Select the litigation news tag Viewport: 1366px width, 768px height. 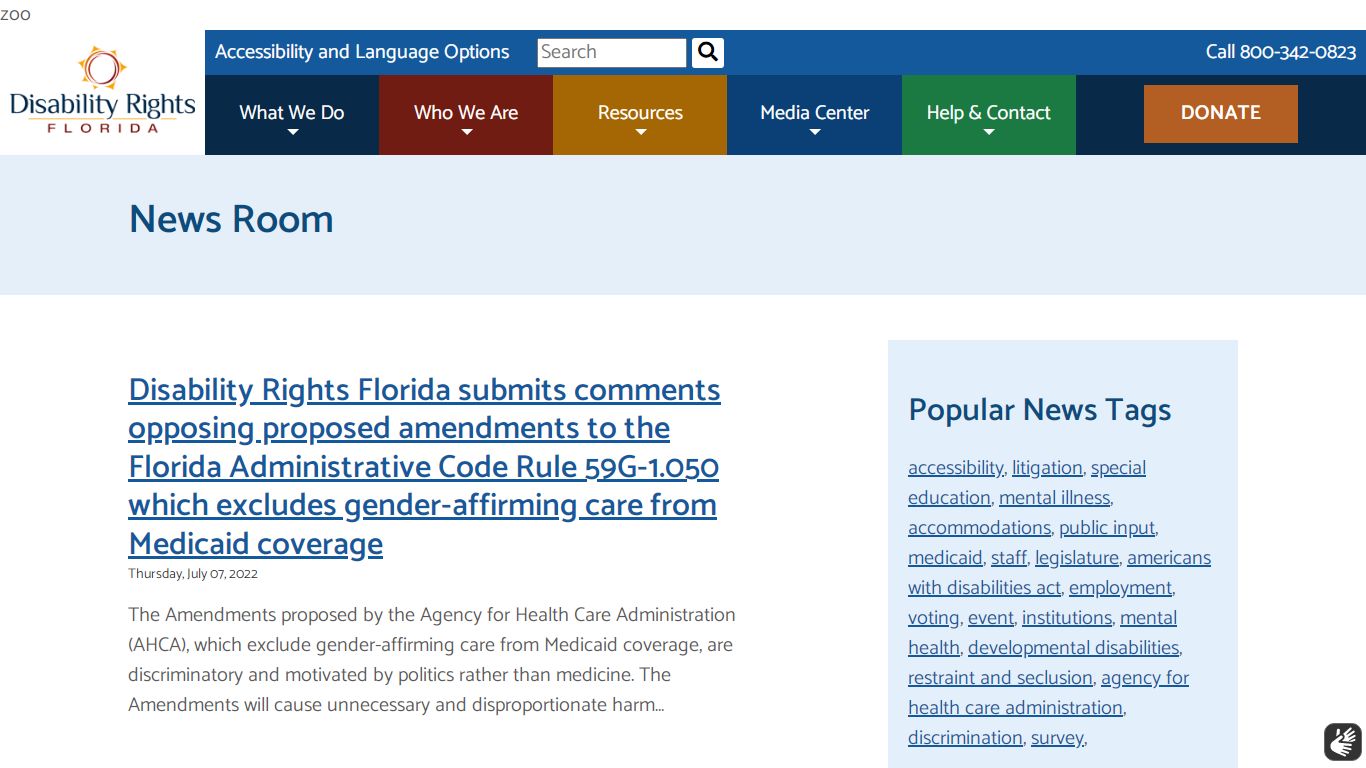[x=1047, y=468]
